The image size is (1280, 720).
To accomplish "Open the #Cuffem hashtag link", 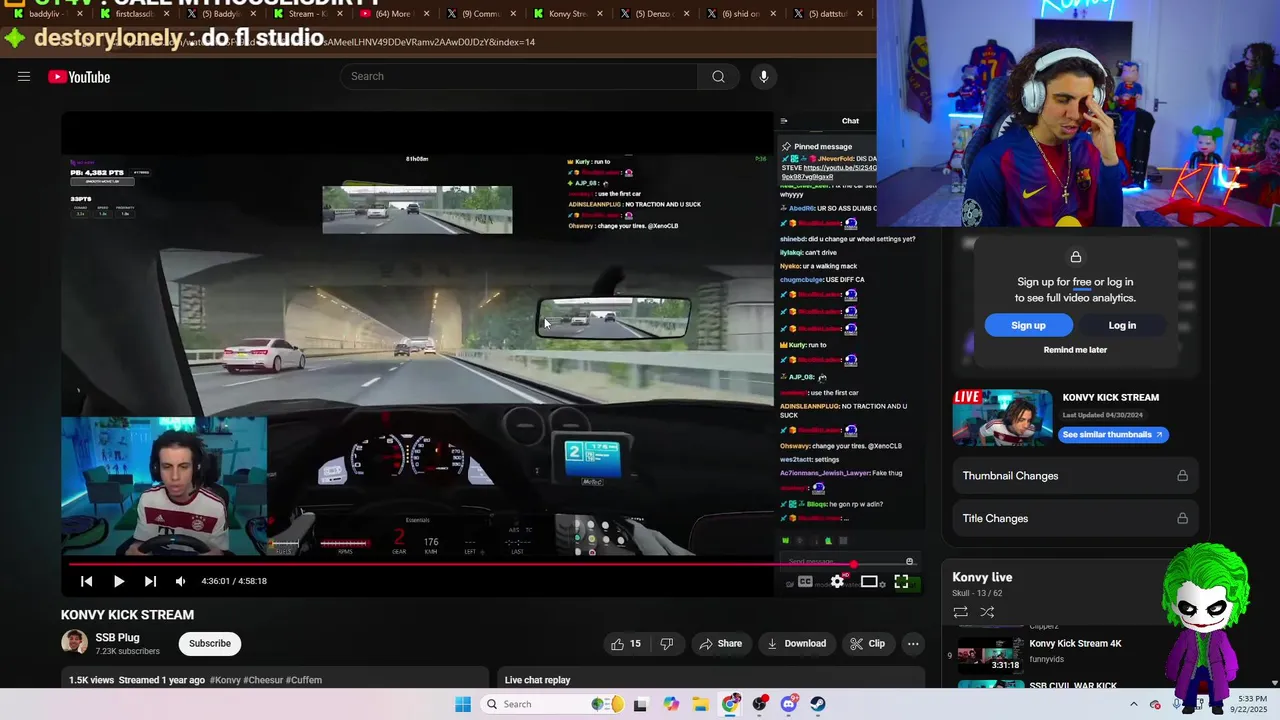I will (305, 680).
